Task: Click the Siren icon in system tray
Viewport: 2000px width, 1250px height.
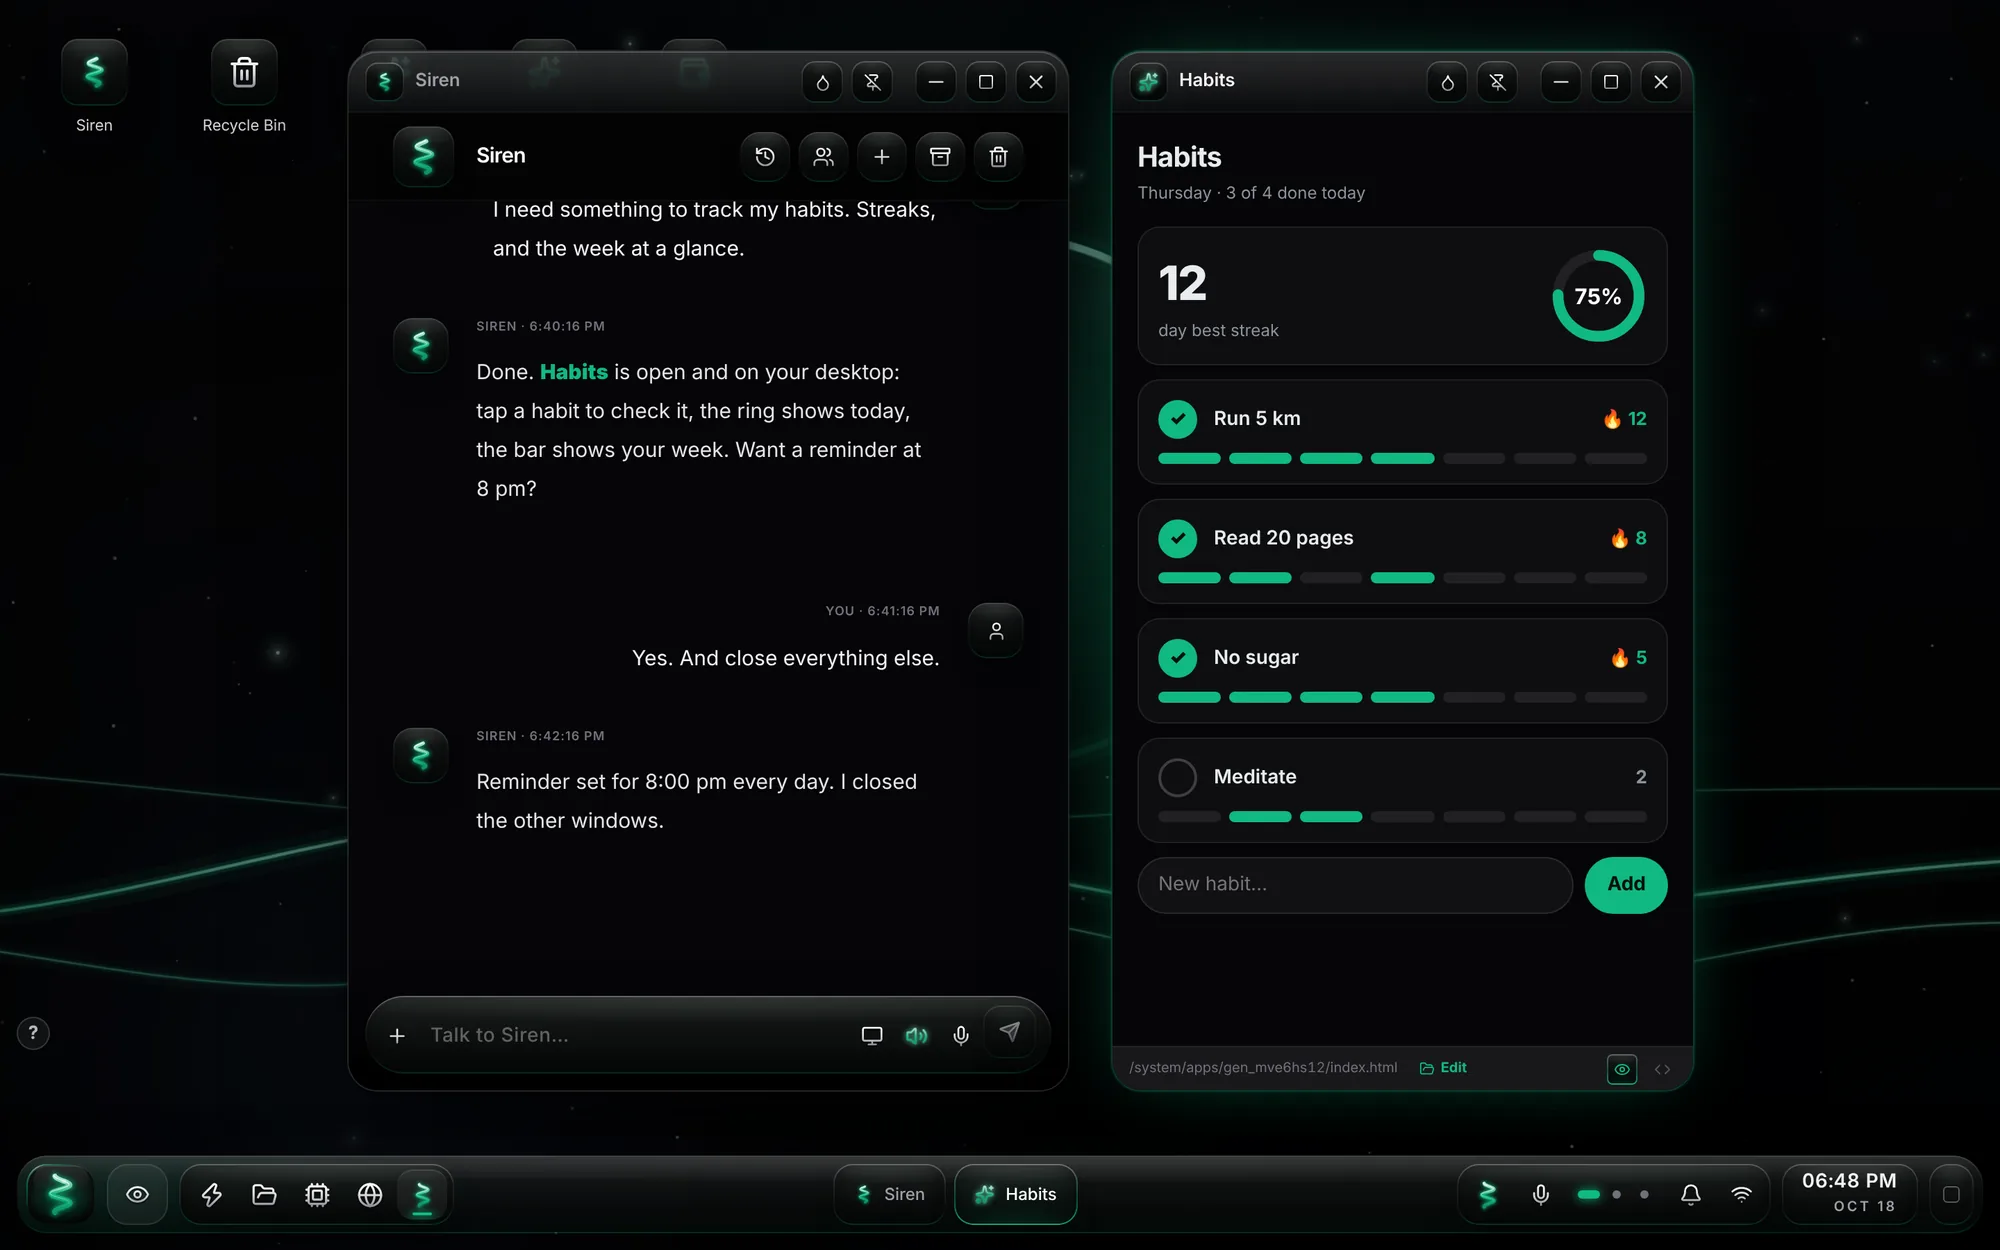Action: [x=1488, y=1194]
